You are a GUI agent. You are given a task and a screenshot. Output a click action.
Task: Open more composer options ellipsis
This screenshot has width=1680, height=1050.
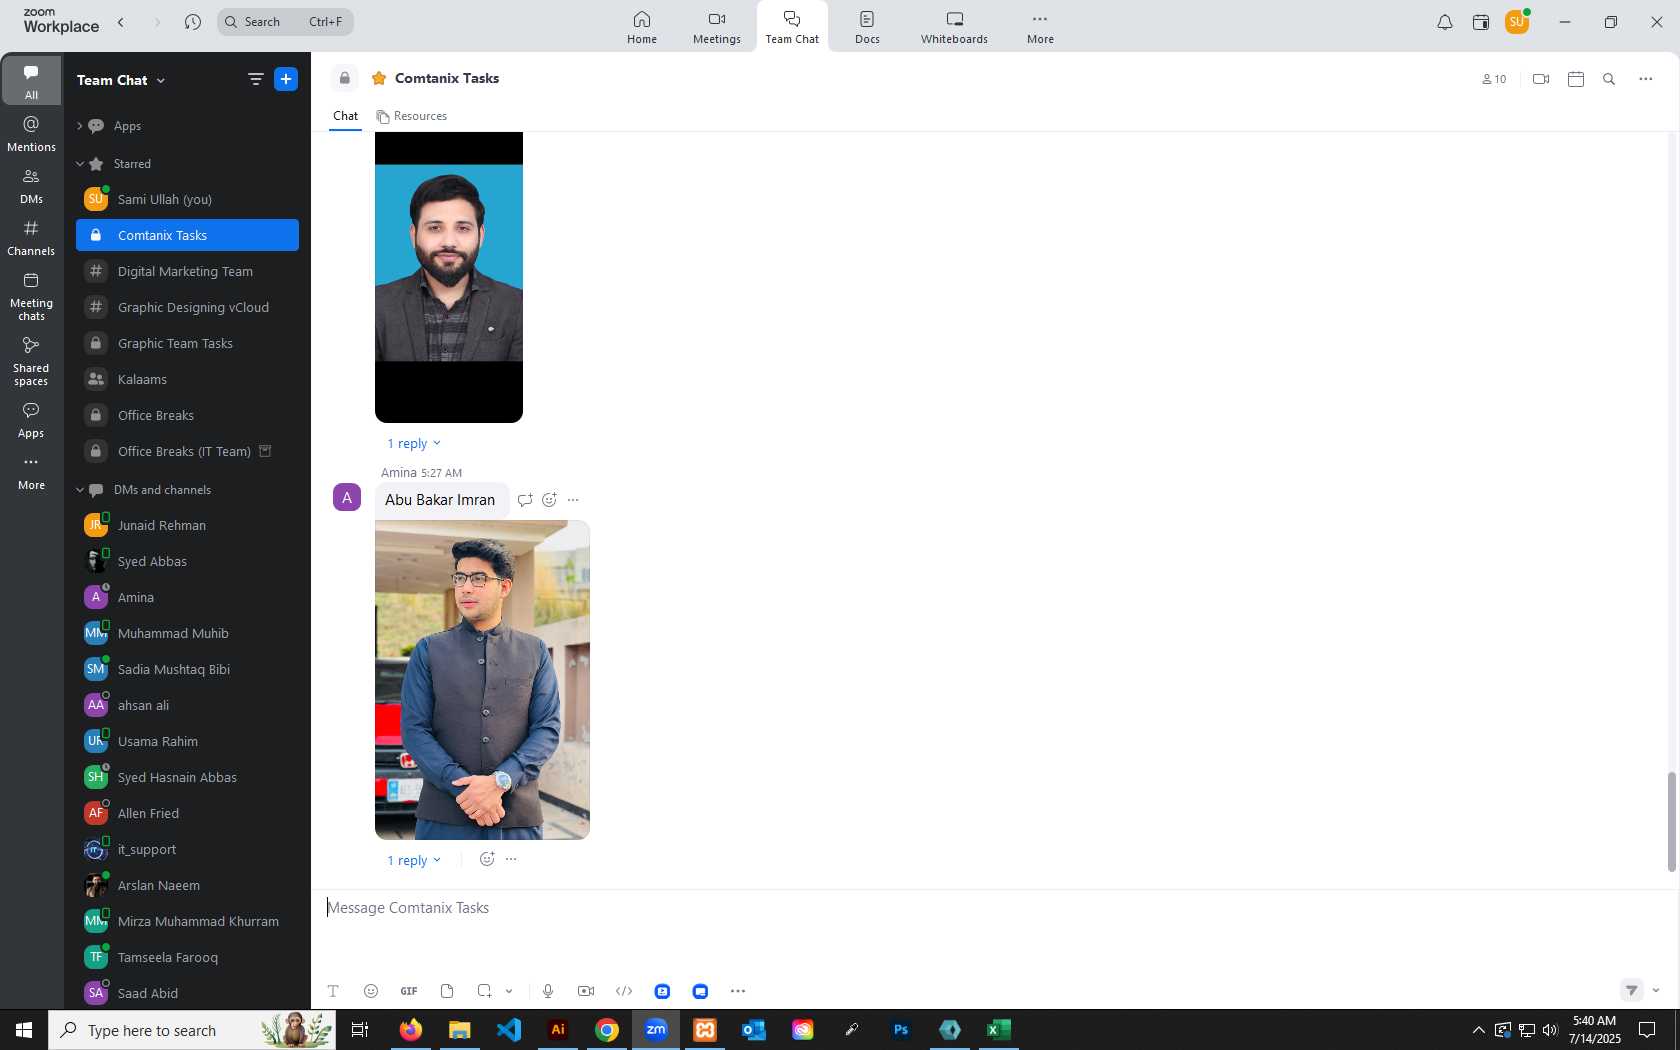[x=738, y=991]
